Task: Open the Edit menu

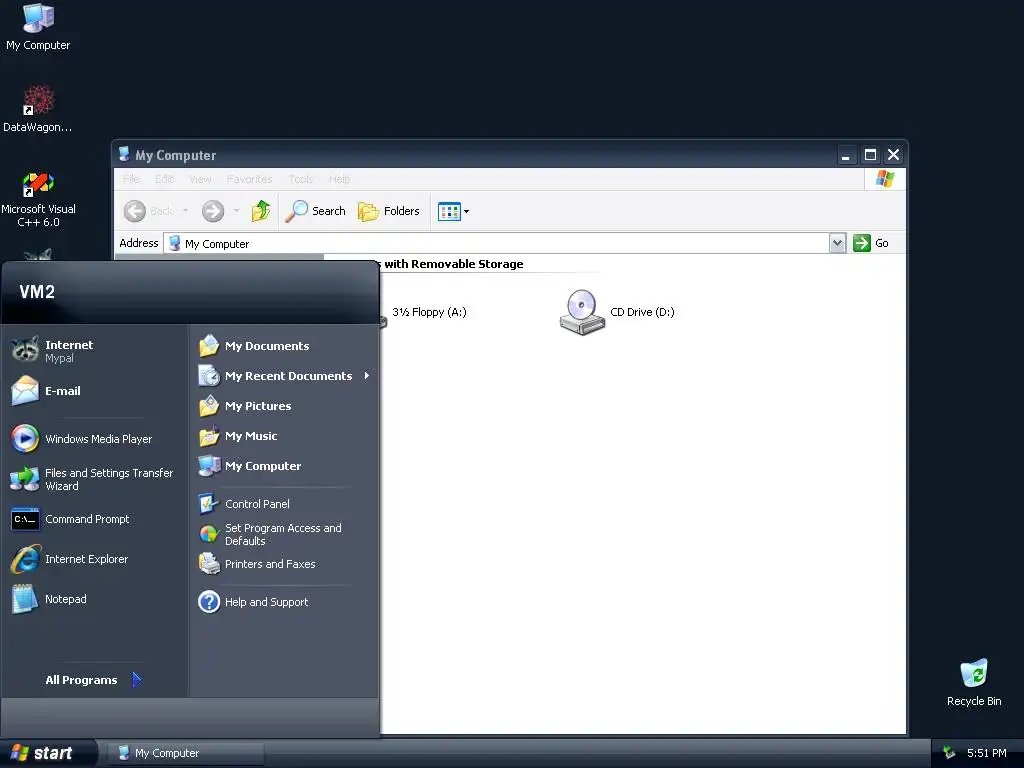Action: [x=164, y=179]
